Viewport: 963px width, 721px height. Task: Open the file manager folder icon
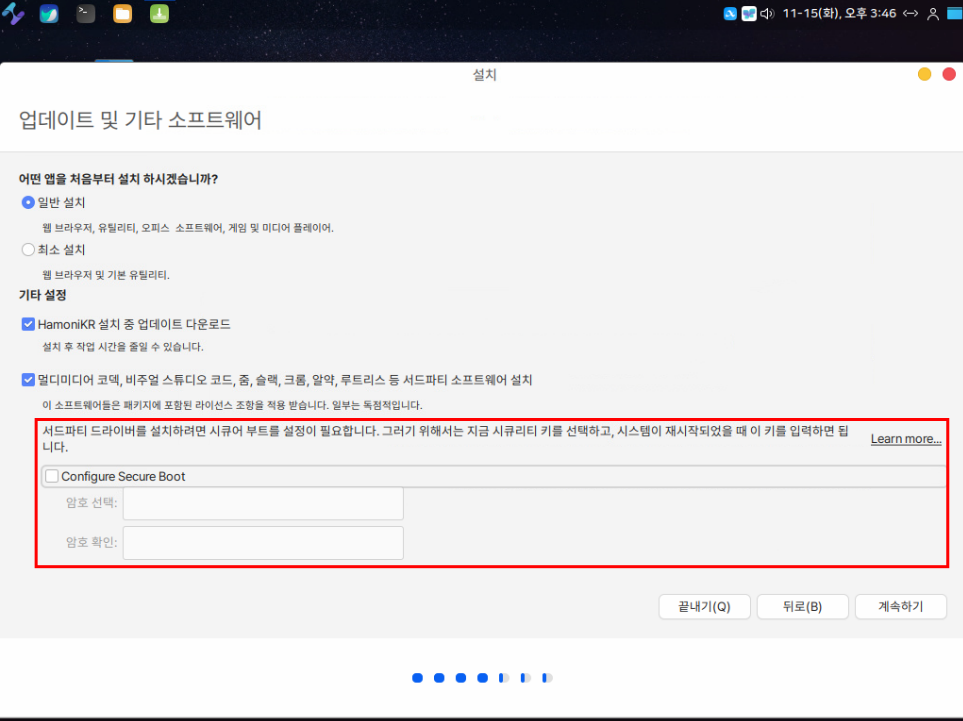(122, 14)
